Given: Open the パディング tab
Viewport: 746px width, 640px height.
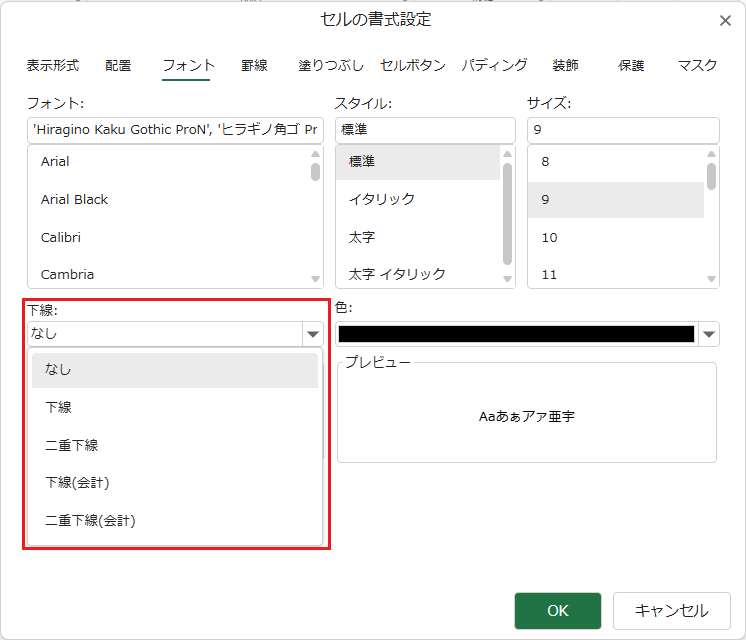Looking at the screenshot, I should point(494,65).
